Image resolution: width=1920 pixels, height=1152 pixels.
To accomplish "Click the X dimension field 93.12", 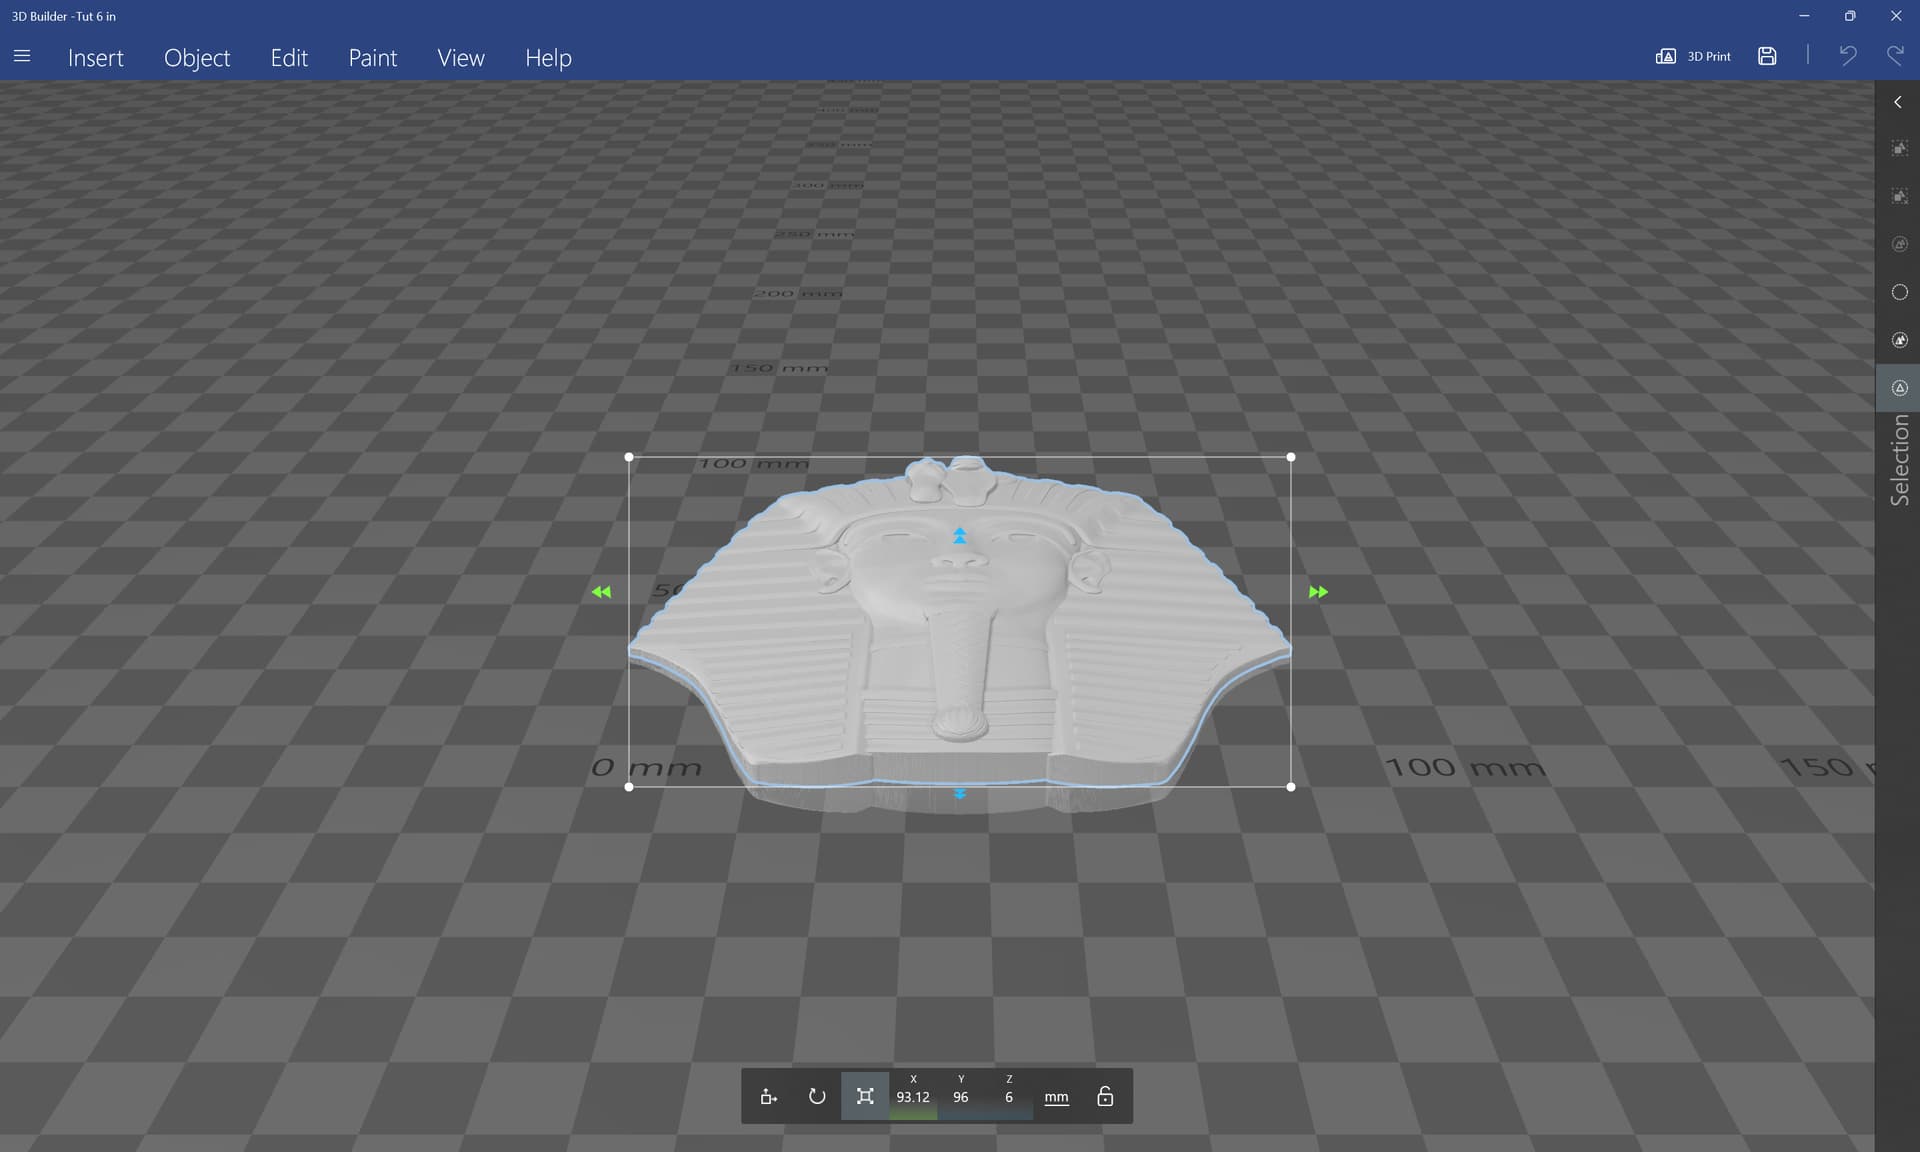I will (x=913, y=1097).
